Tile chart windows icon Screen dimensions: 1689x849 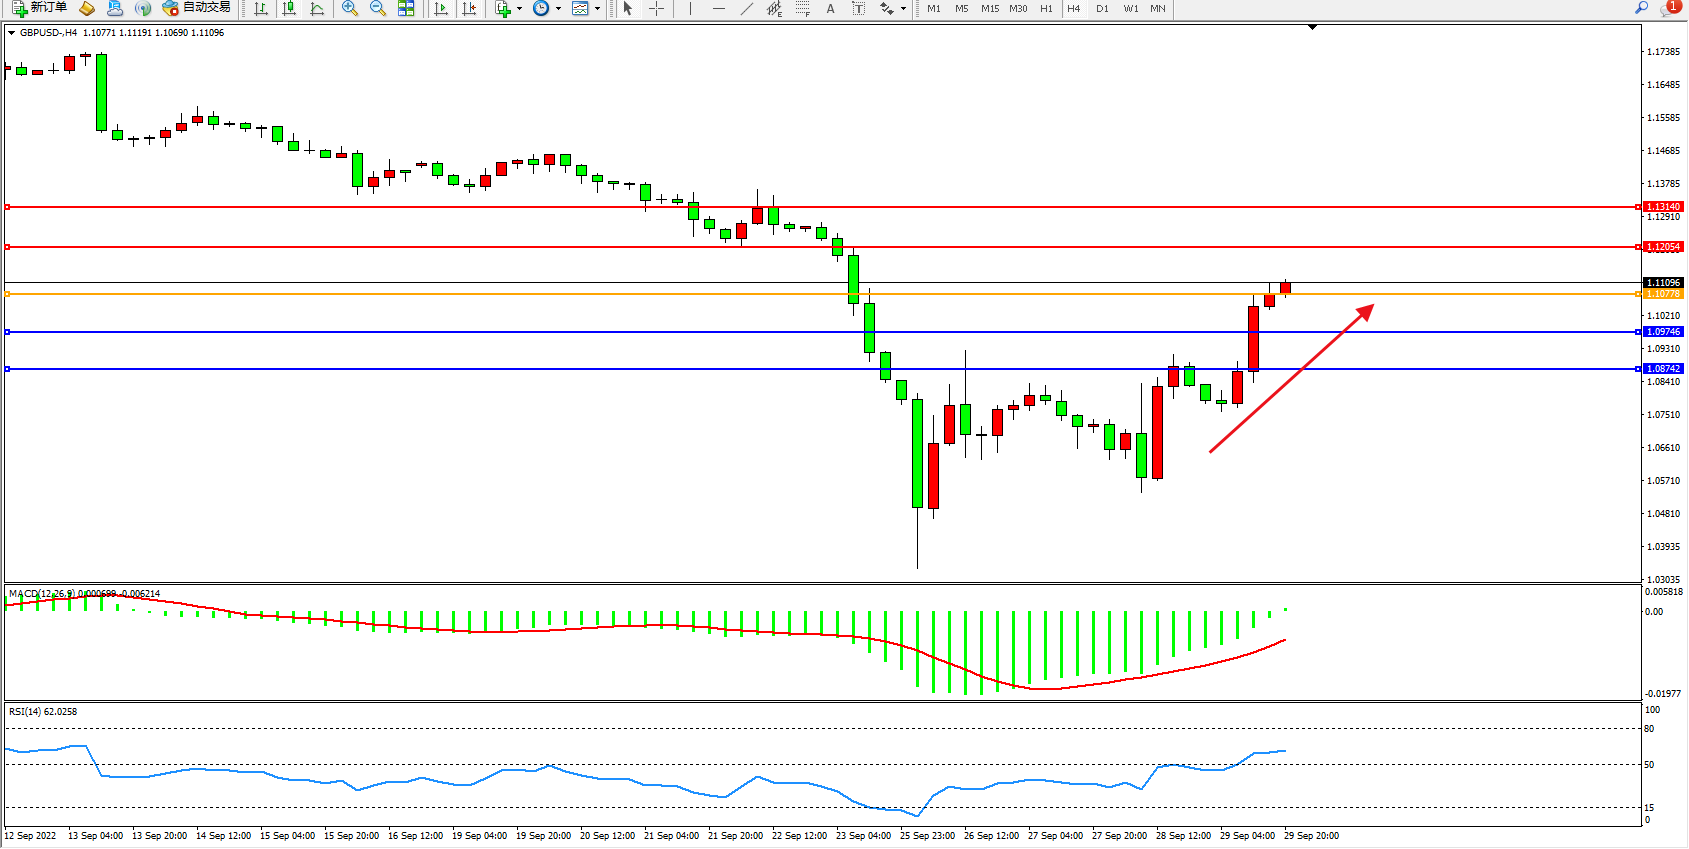pos(406,8)
